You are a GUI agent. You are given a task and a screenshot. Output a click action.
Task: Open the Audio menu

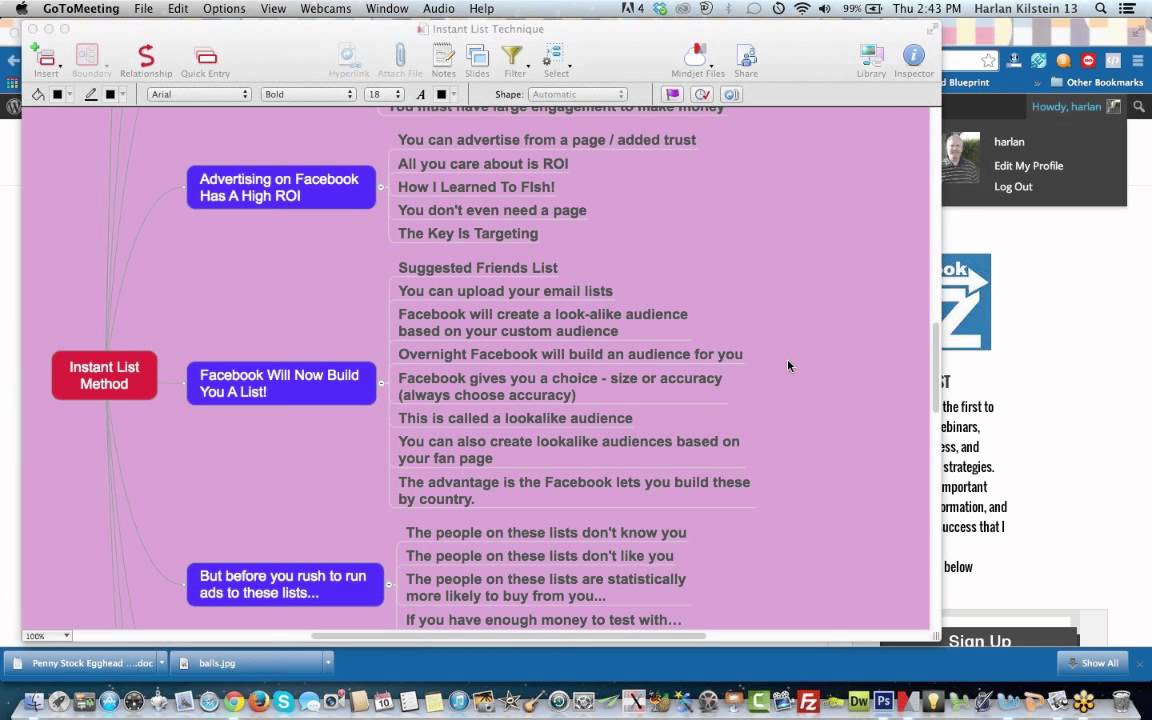click(439, 9)
